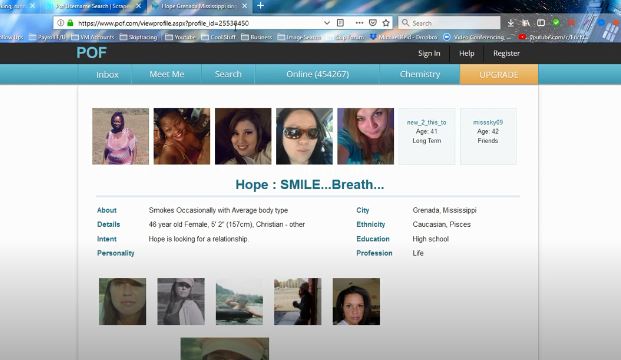
Task: Click 'Hope : SMILE...Breath...' heading
Action: click(x=310, y=185)
